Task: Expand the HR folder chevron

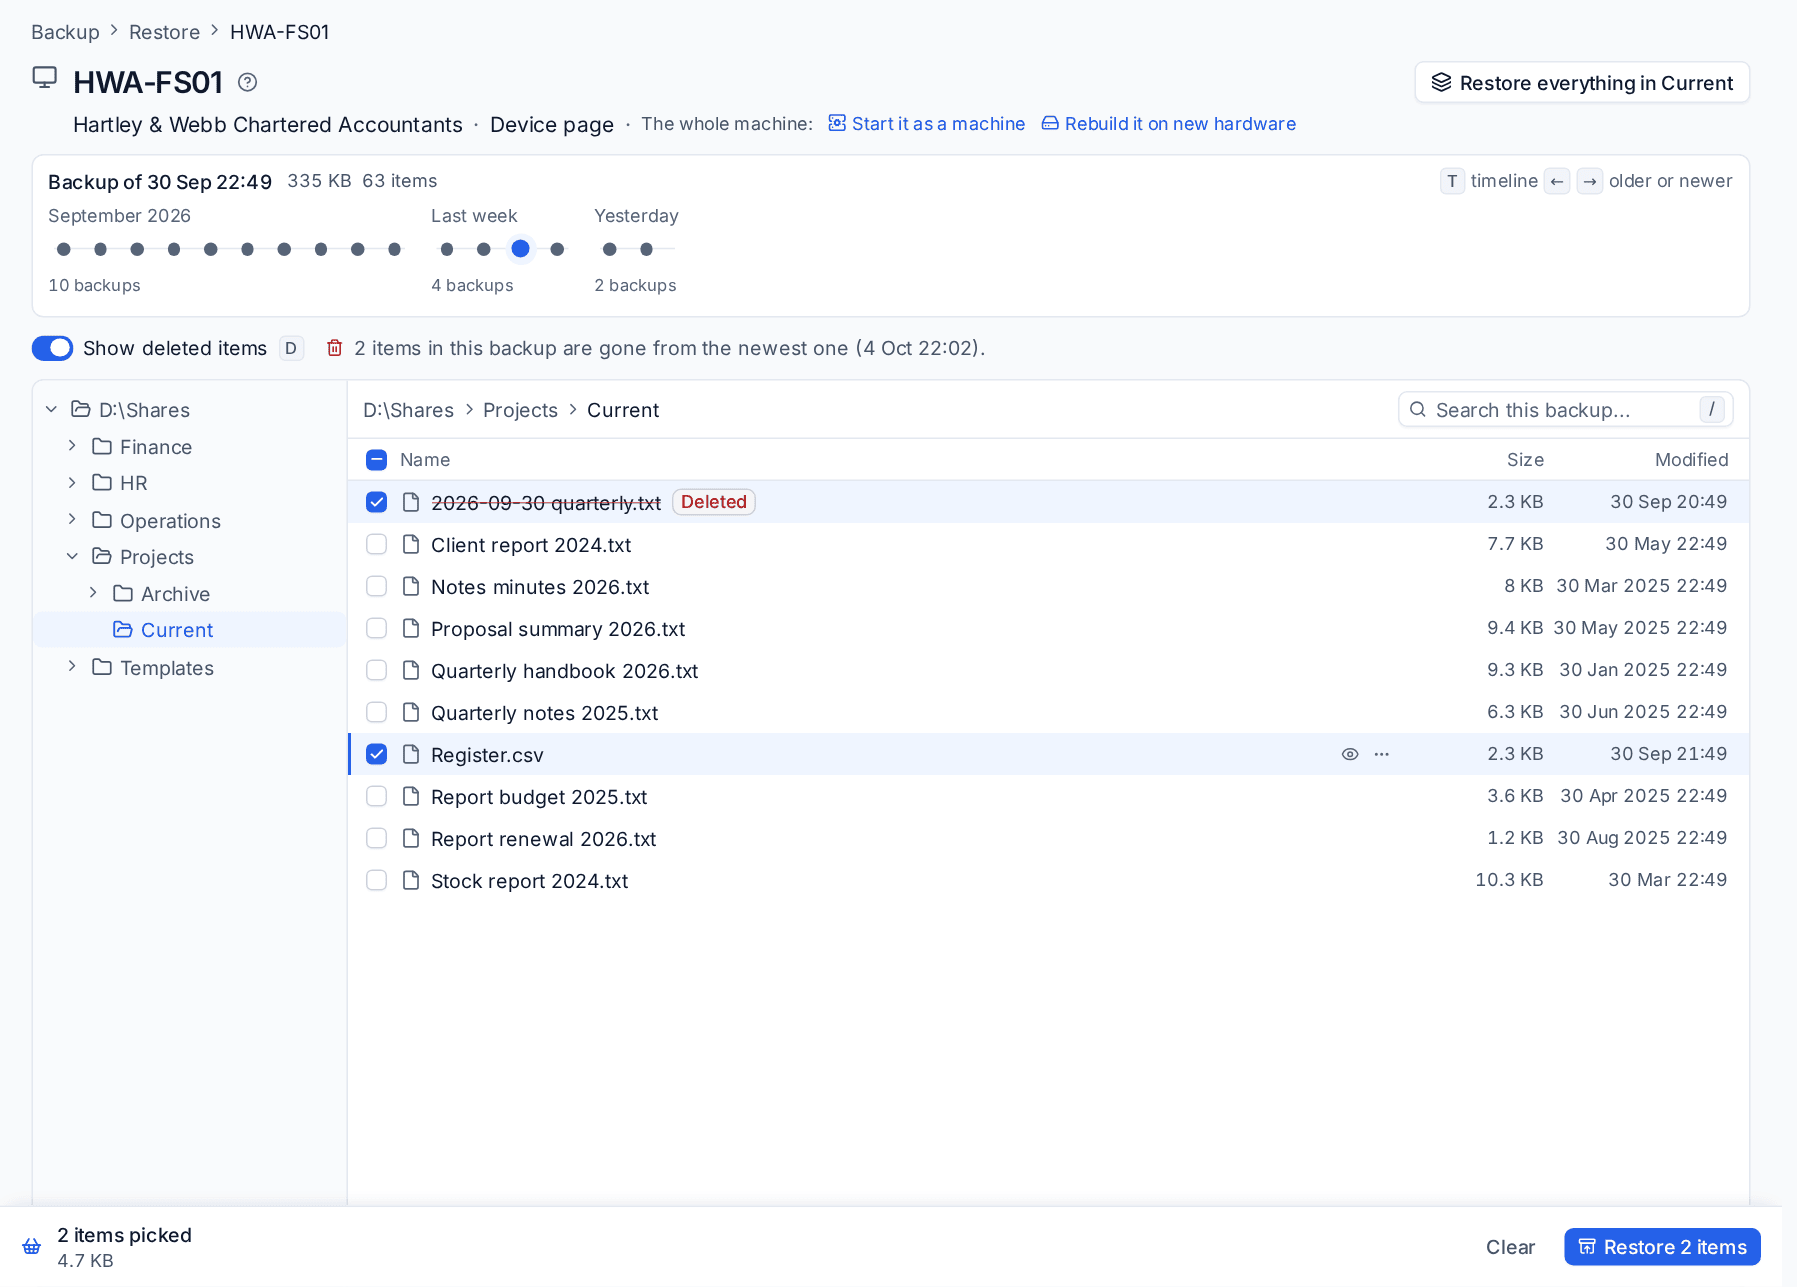Action: click(x=72, y=483)
